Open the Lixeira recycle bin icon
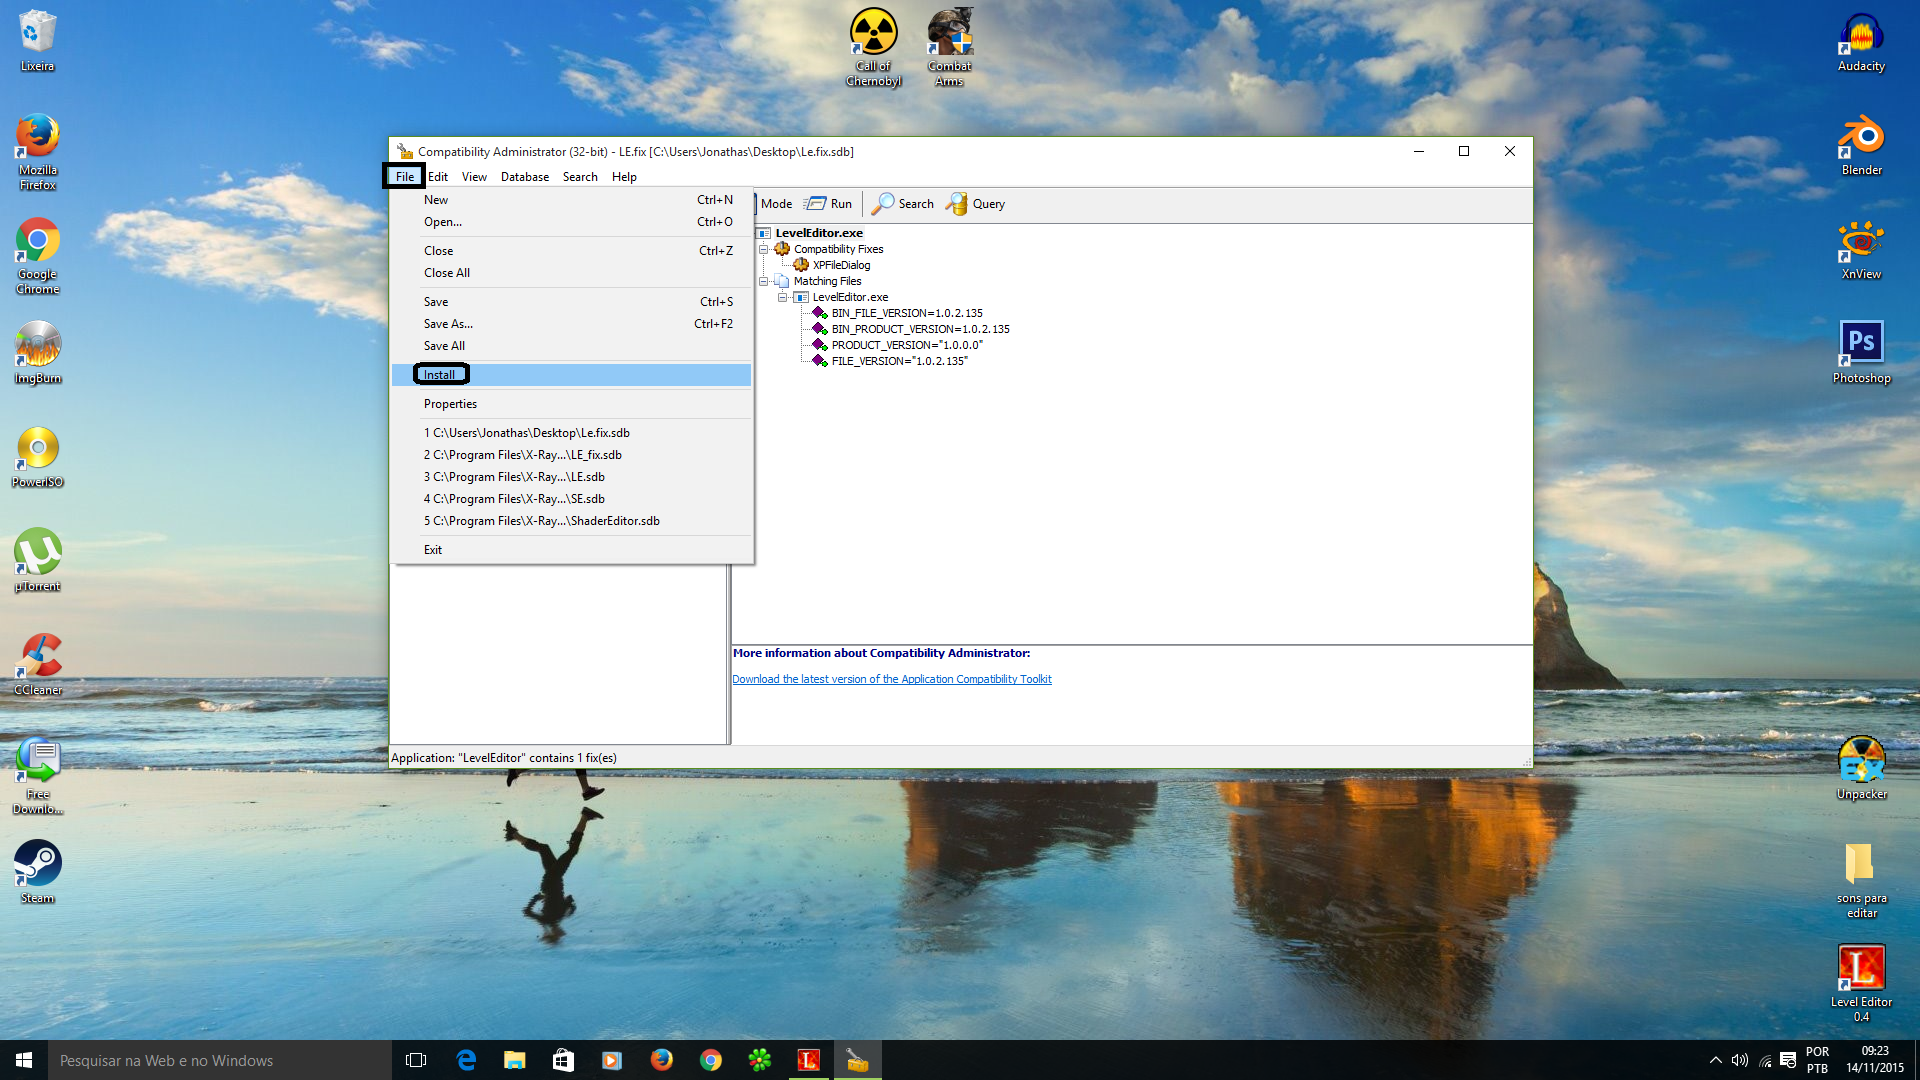 click(37, 40)
